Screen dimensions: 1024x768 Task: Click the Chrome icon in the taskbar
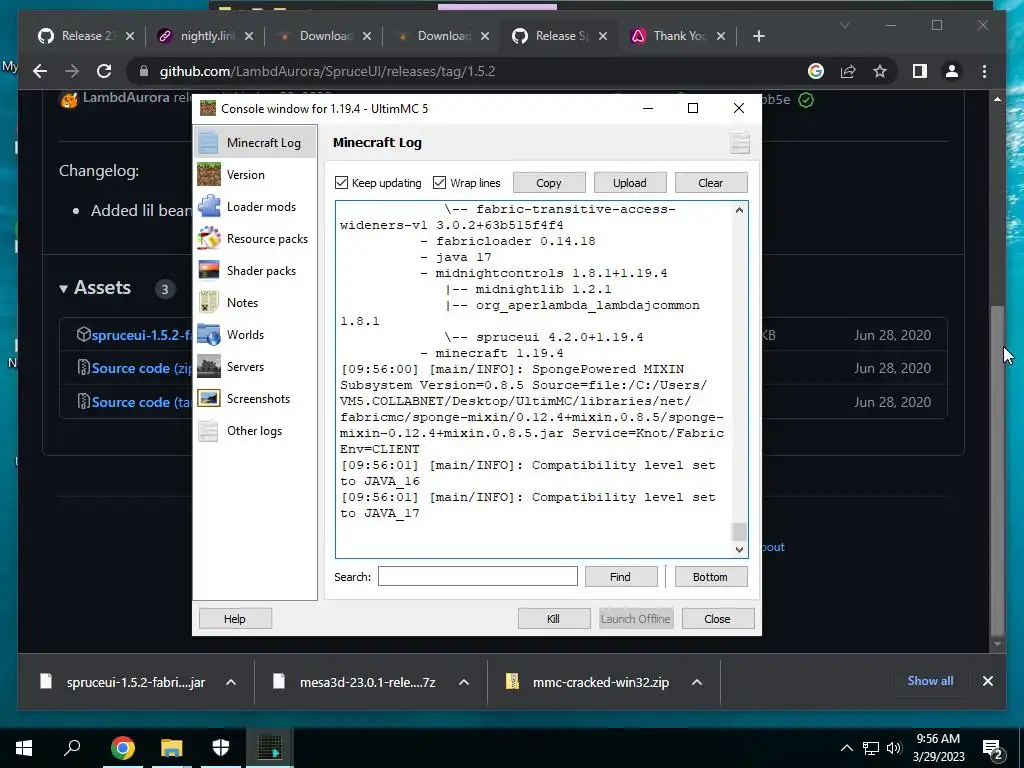(x=122, y=748)
